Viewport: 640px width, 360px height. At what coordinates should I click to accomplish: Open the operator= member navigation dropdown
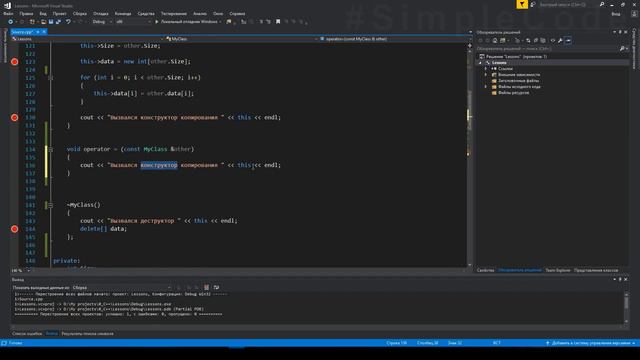tap(395, 39)
